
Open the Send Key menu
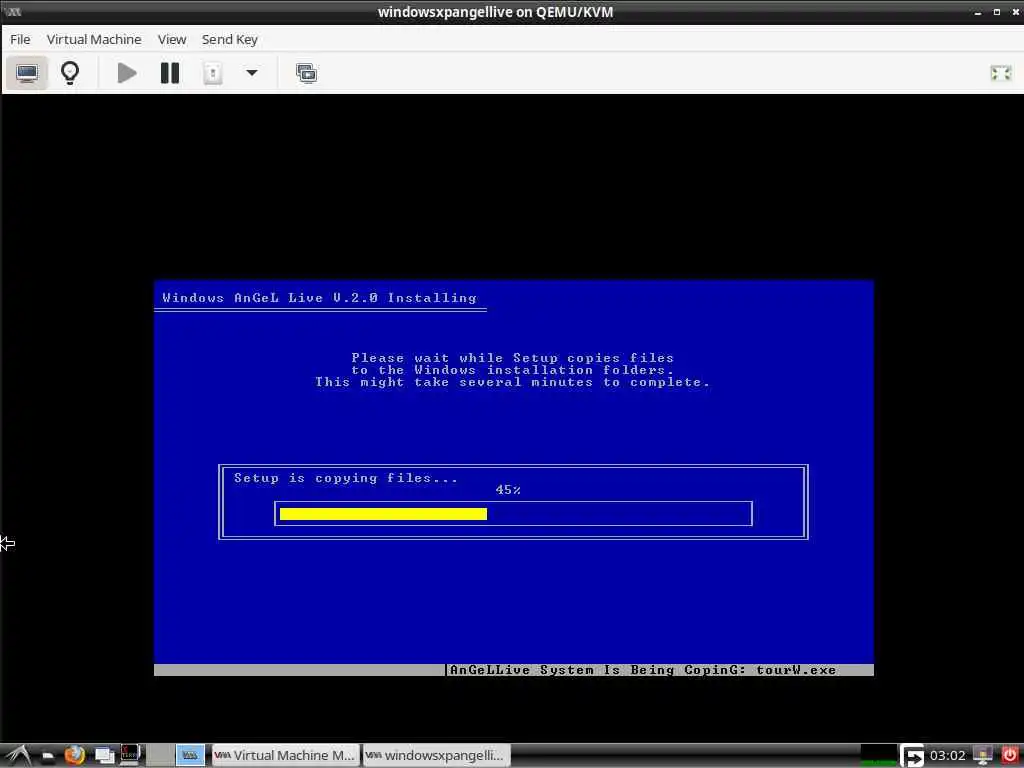230,40
